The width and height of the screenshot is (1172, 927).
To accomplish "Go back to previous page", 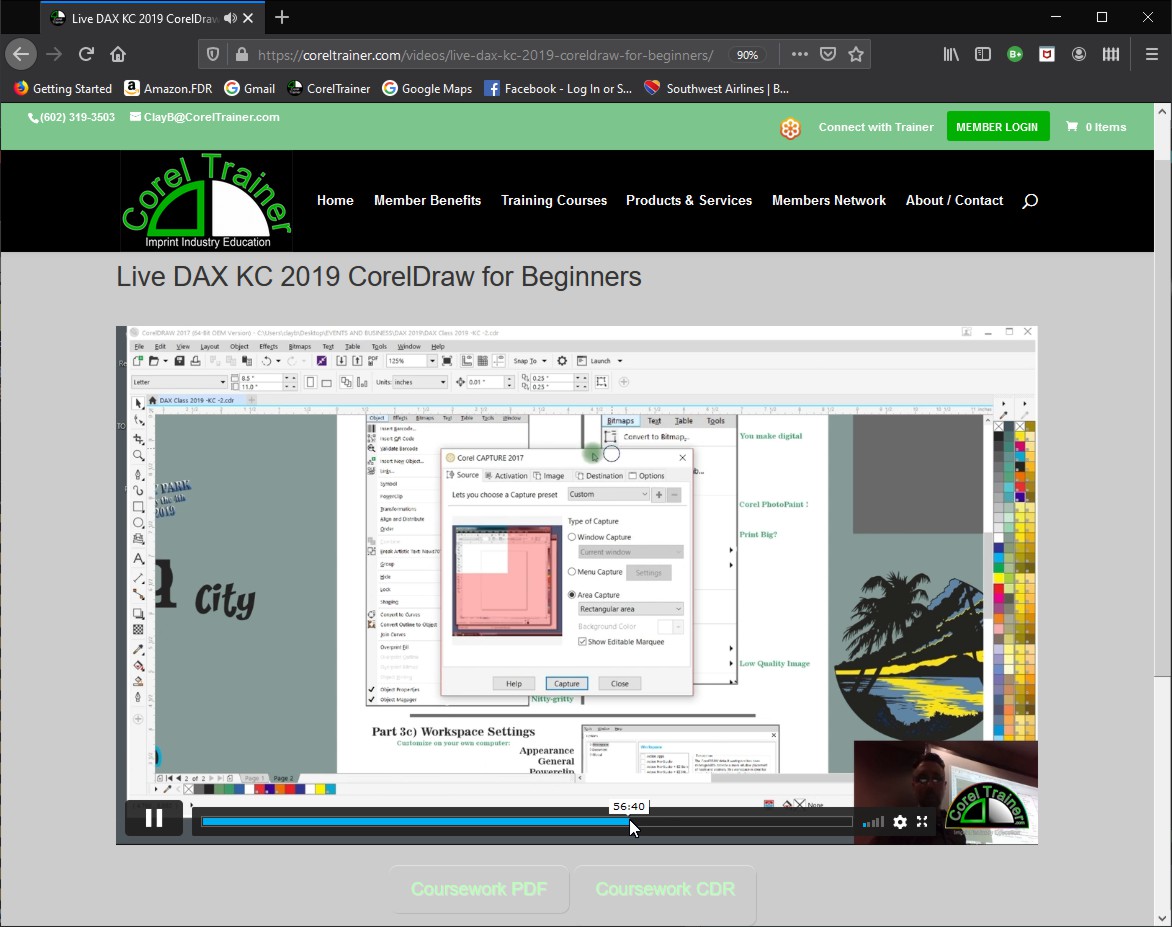I will 21,54.
